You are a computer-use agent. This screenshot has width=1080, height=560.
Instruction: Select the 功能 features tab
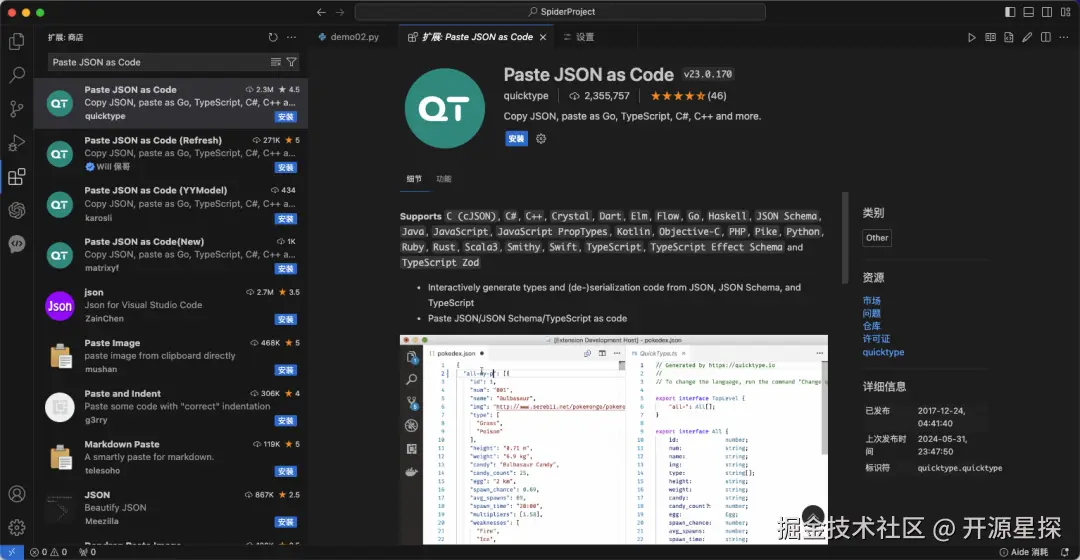point(444,178)
